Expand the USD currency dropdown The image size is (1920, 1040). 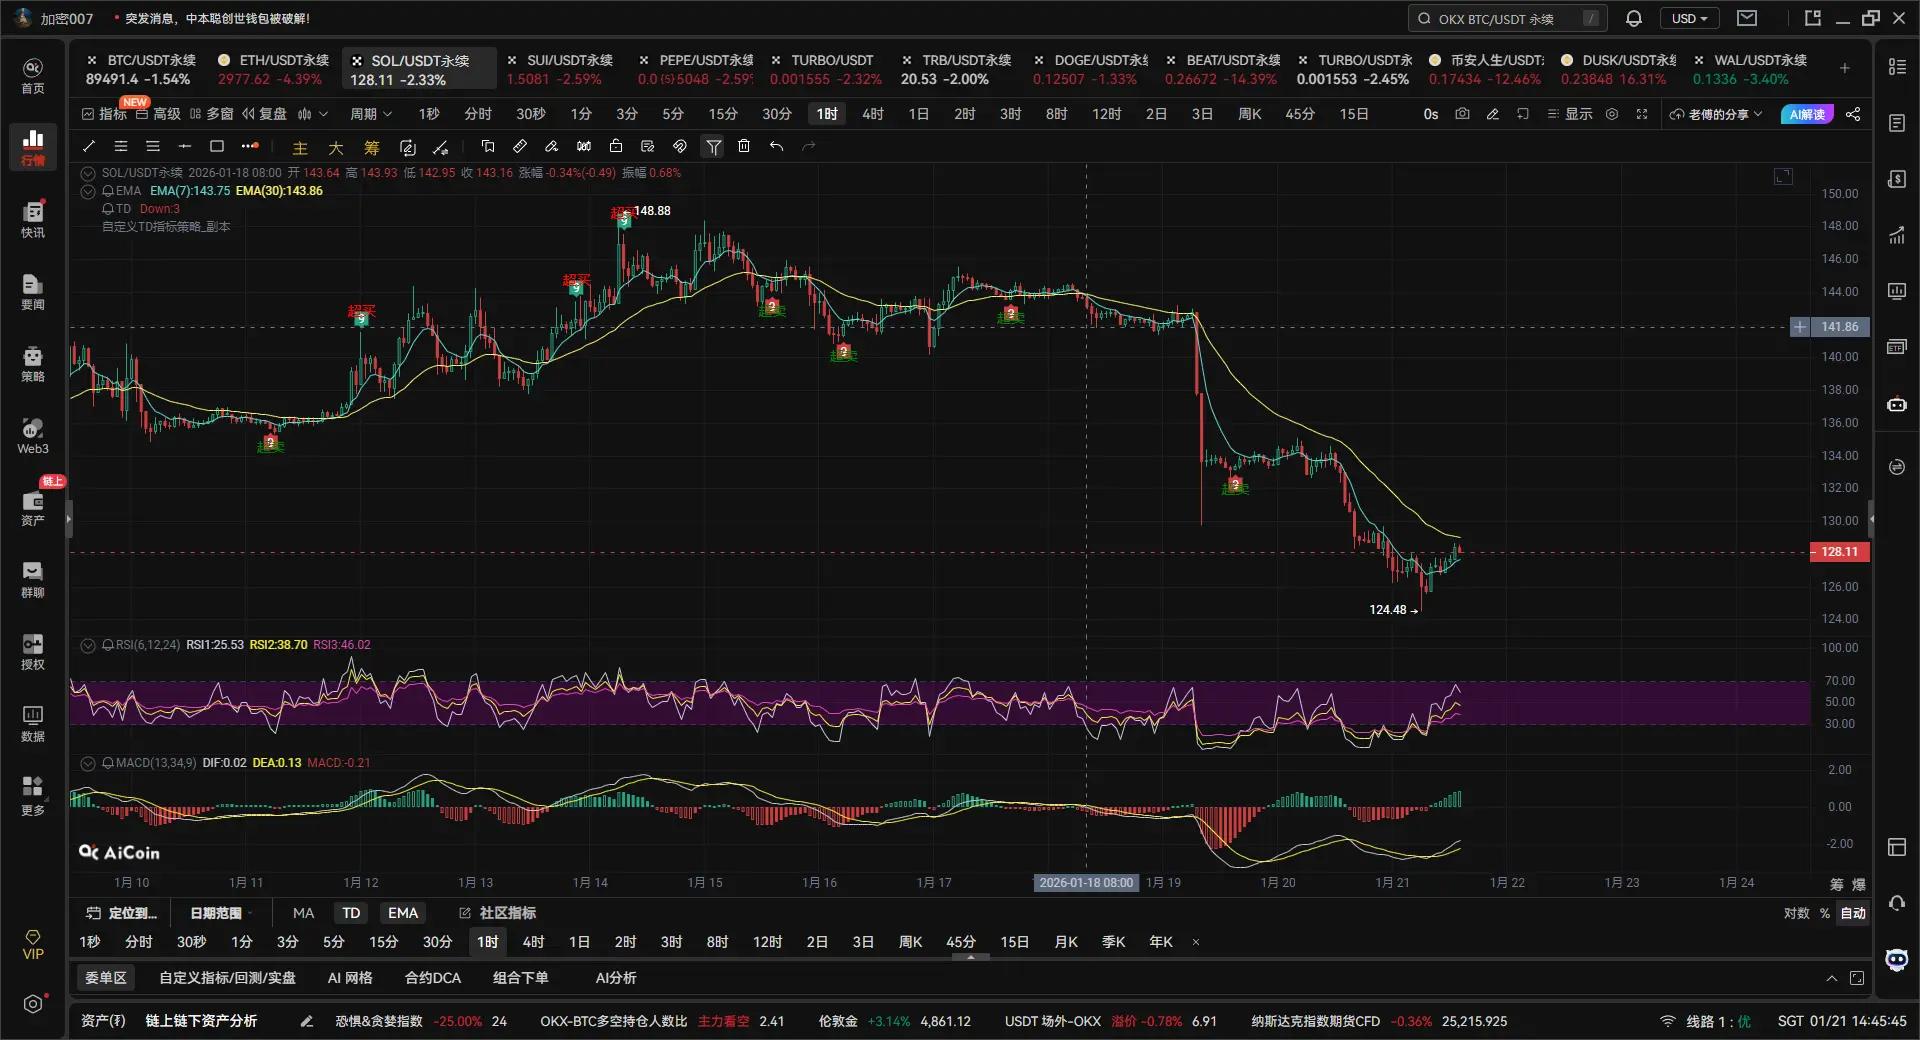[x=1689, y=18]
